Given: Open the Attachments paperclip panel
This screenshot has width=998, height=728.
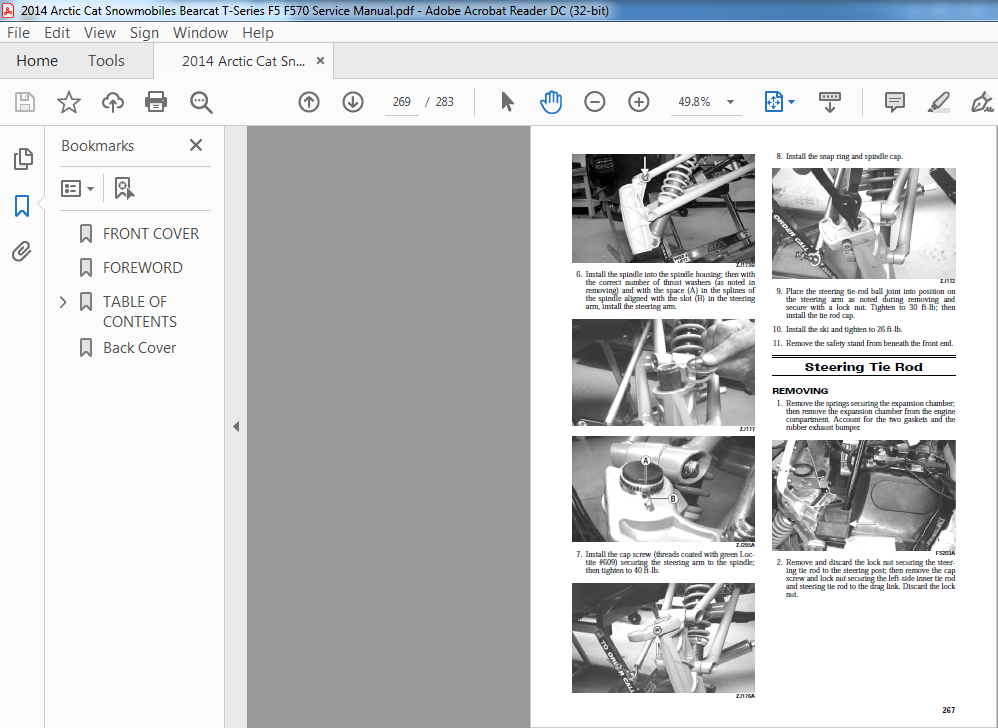Looking at the screenshot, I should [x=22, y=252].
